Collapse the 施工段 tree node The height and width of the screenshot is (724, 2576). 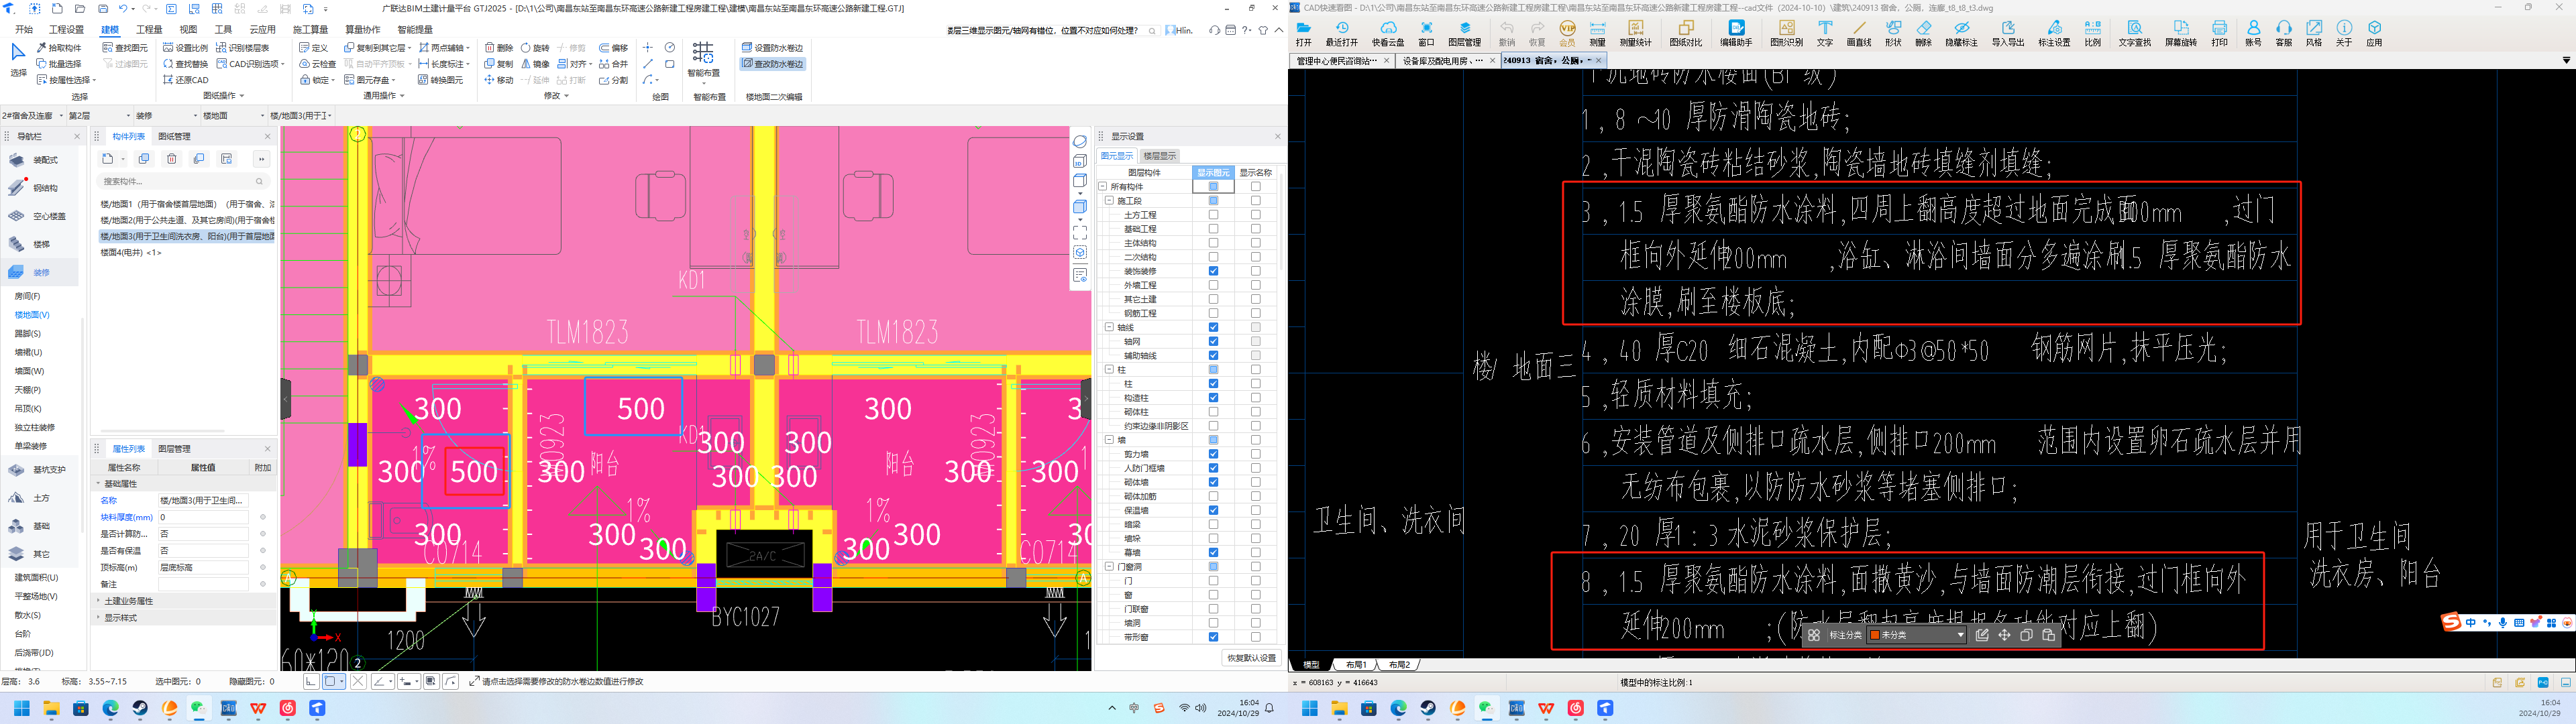coord(1109,201)
